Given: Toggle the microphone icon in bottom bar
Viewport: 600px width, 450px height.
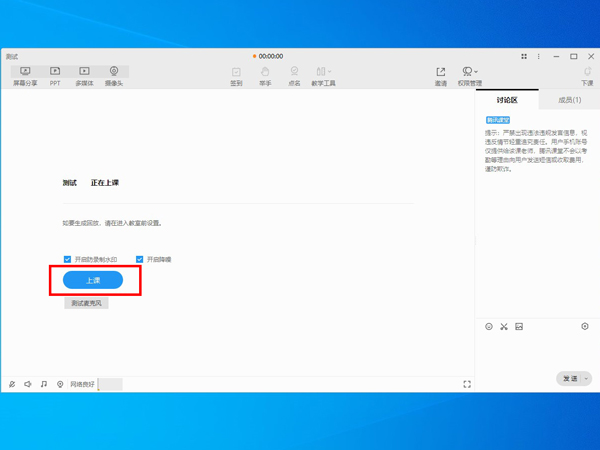Looking at the screenshot, I should (12, 384).
